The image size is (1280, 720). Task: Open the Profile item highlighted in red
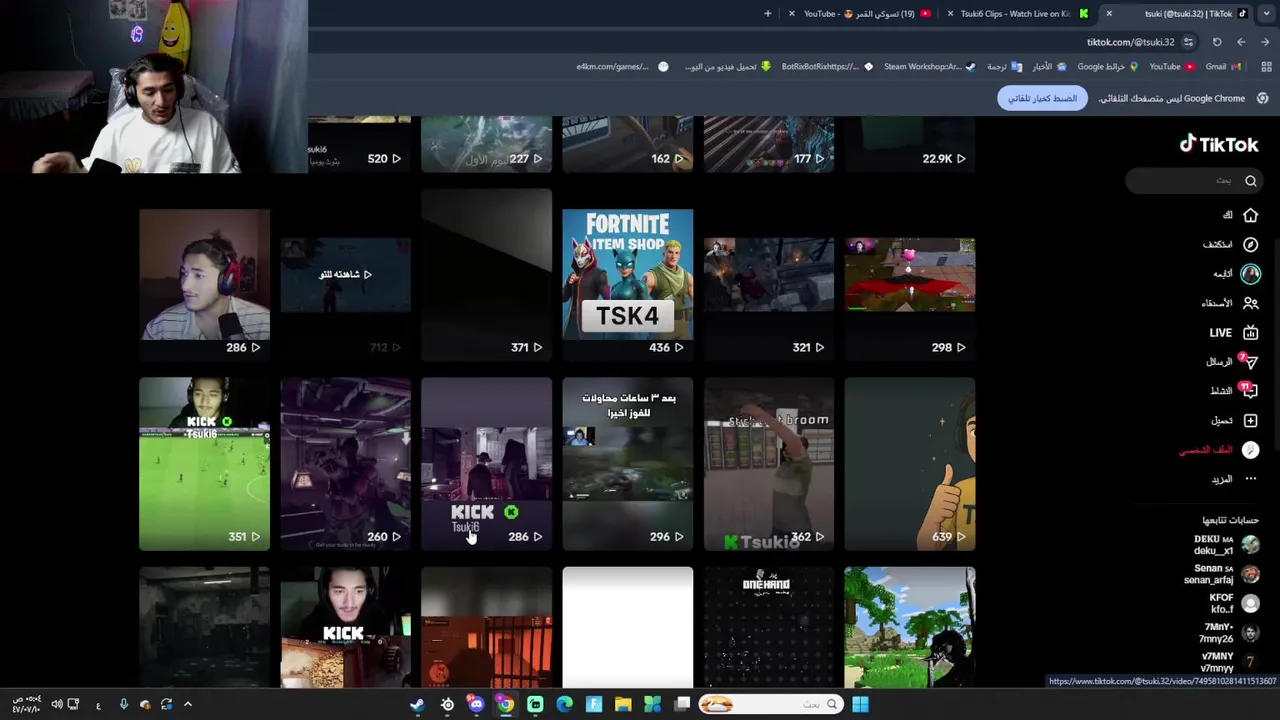click(x=1219, y=450)
